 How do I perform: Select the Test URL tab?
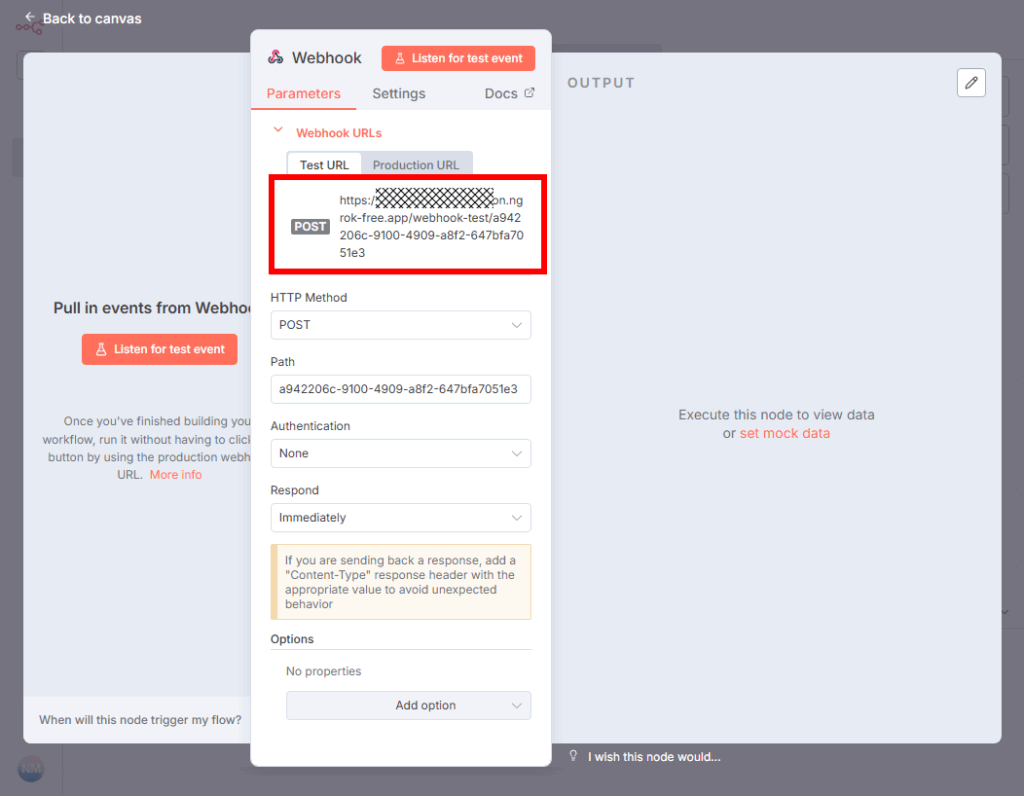[x=324, y=165]
